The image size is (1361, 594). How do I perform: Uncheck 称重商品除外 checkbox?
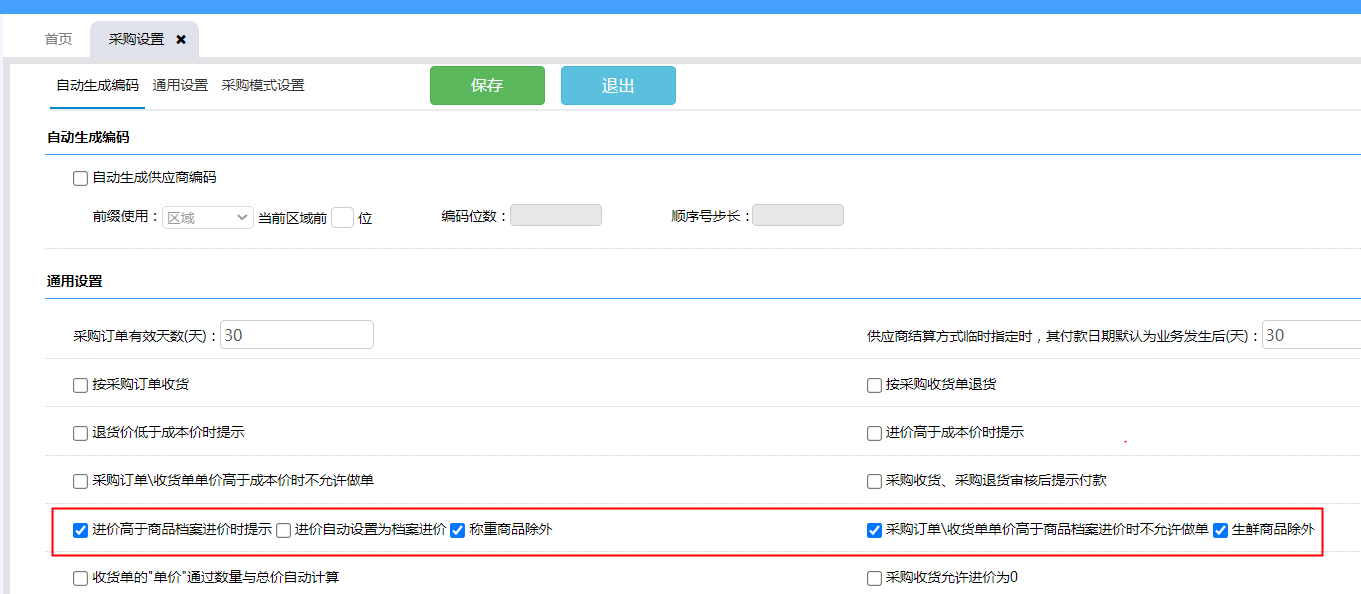[457, 530]
